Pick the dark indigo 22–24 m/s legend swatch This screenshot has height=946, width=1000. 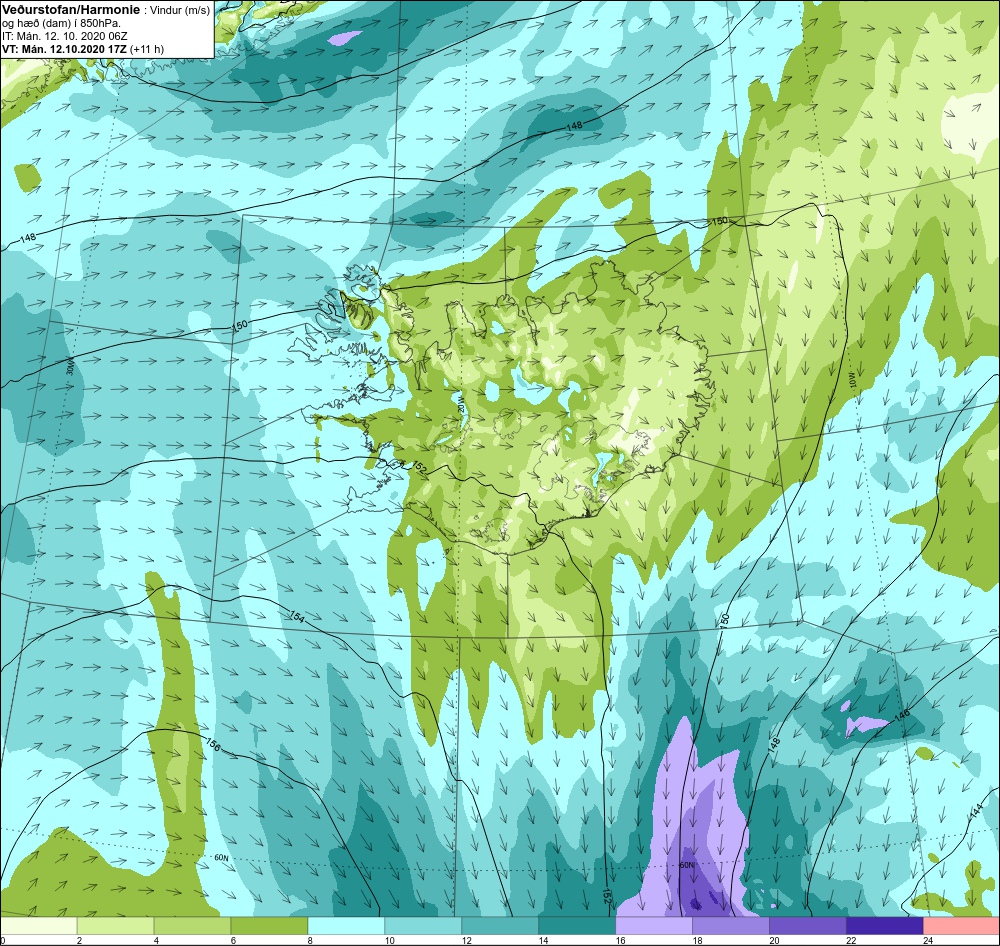[x=885, y=926]
